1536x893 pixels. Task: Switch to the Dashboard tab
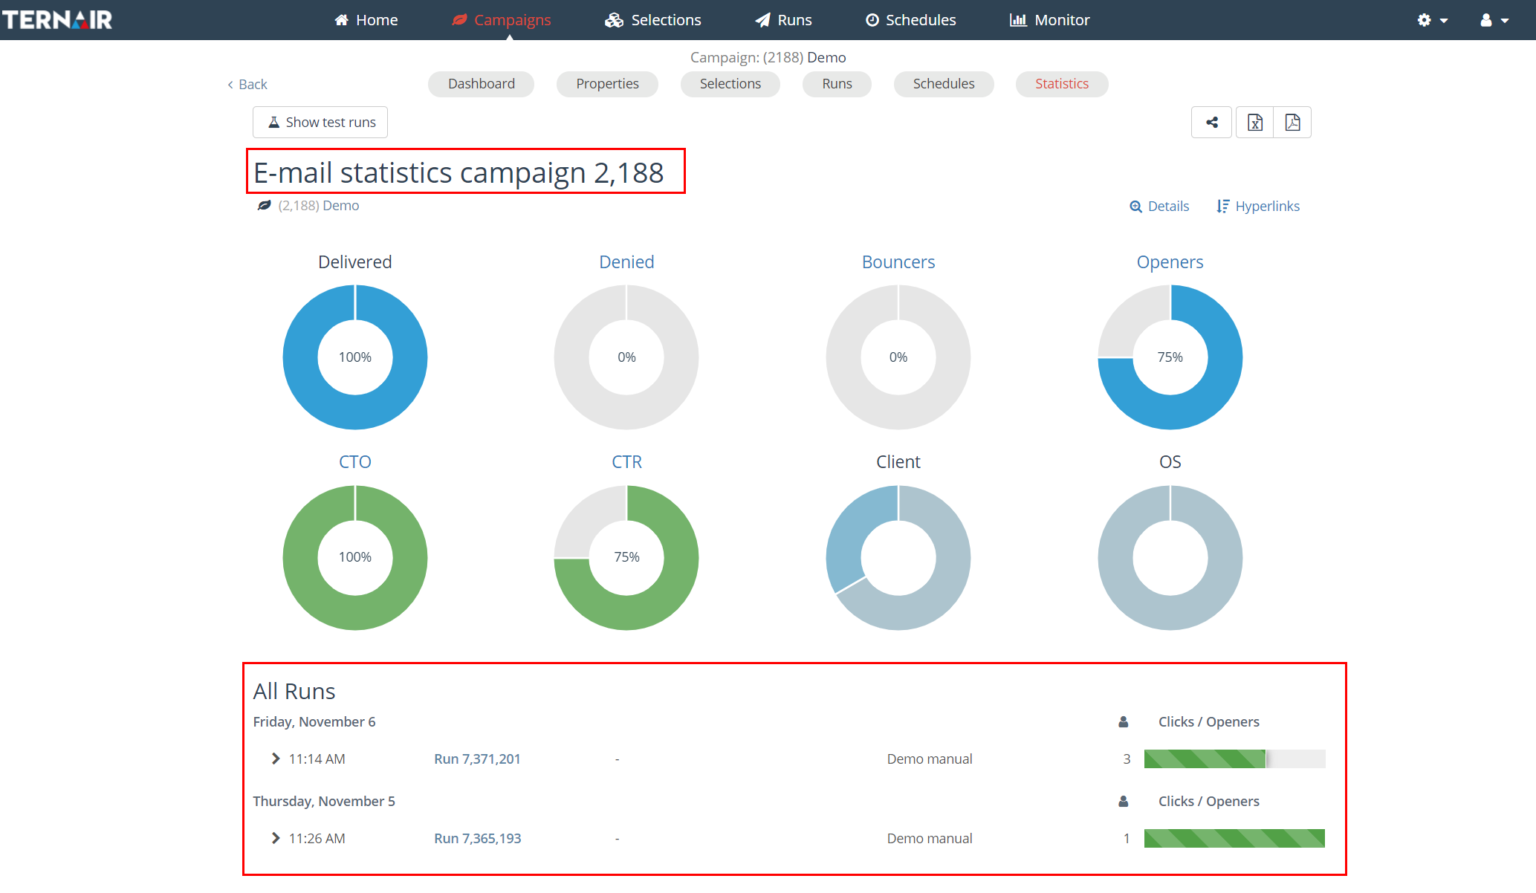[481, 84]
